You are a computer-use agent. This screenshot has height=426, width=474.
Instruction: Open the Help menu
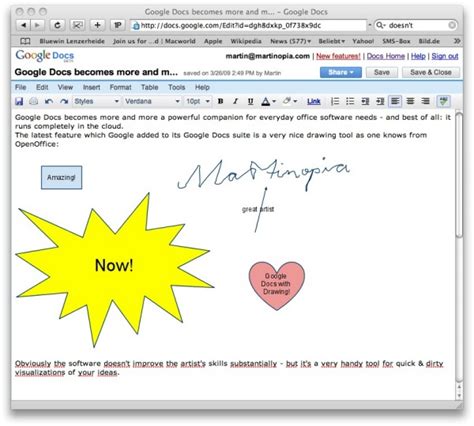(202, 87)
